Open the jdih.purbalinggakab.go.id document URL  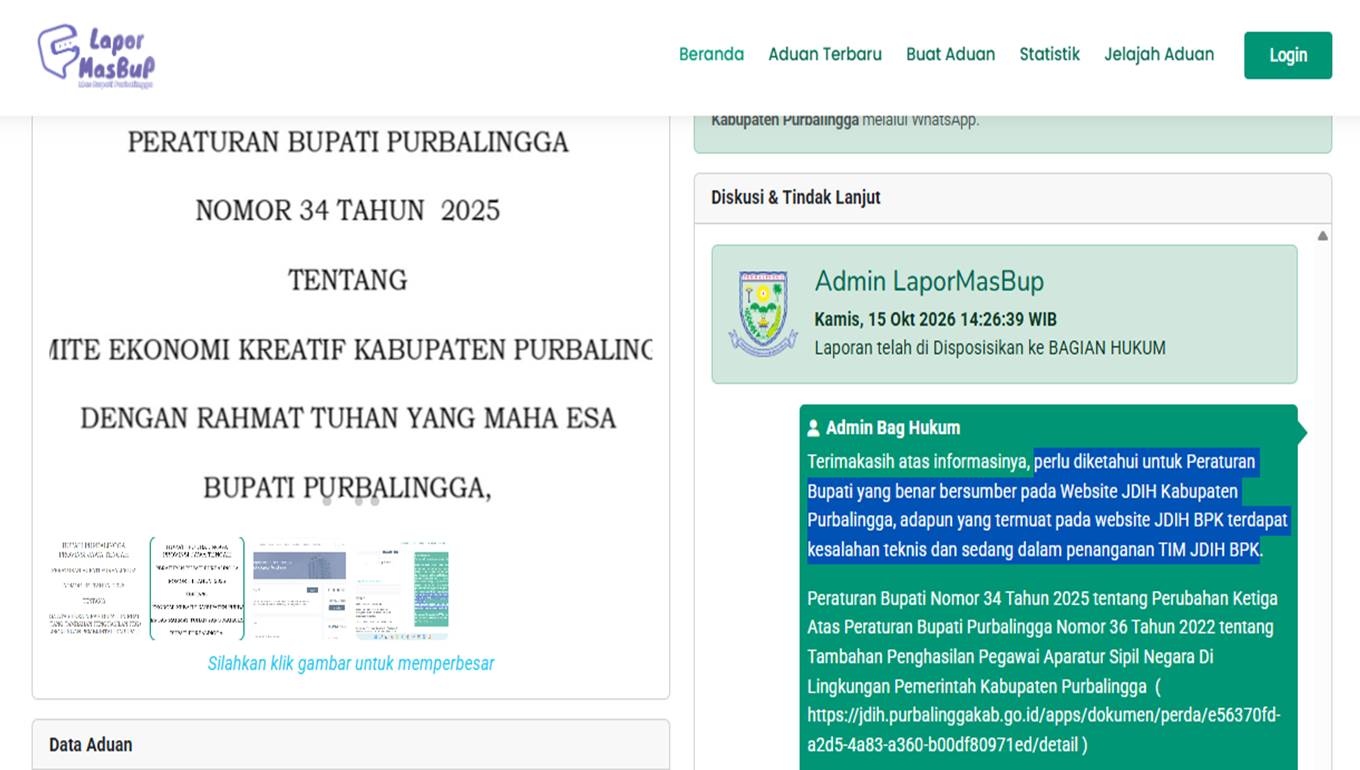[1044, 730]
